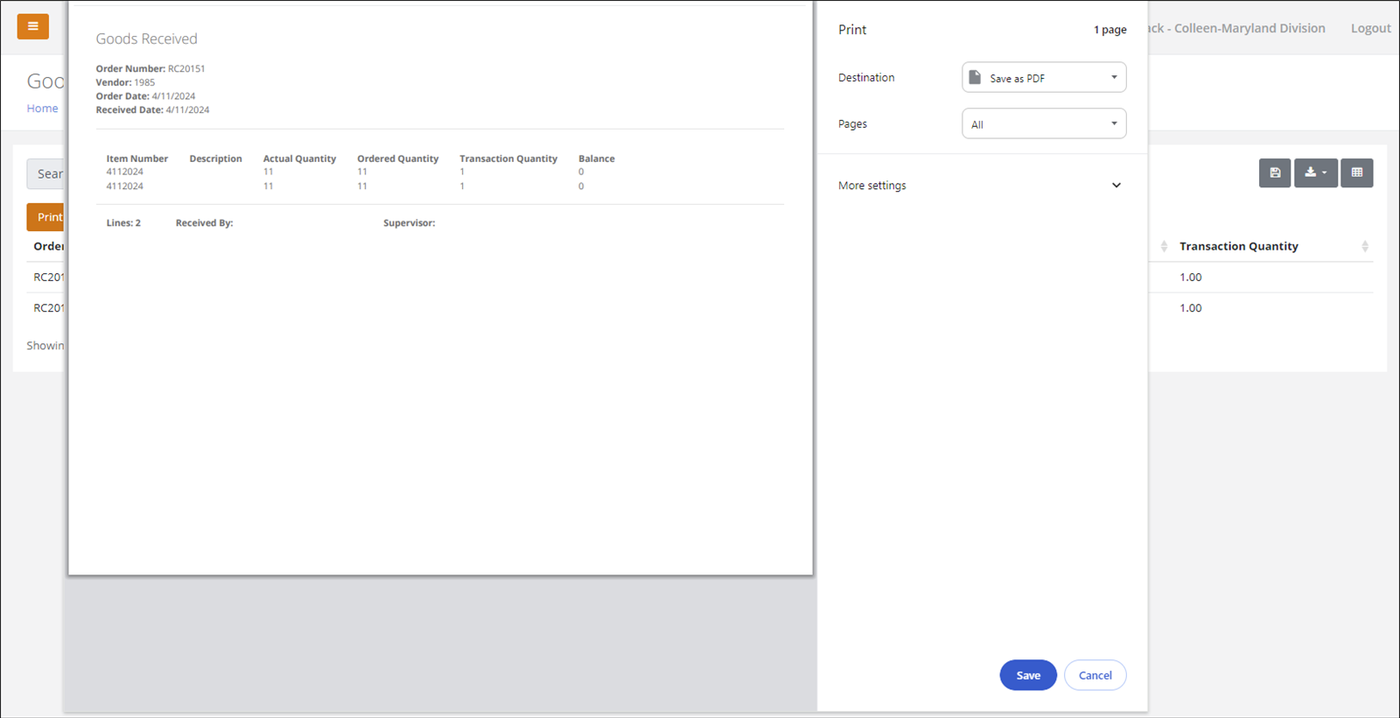
Task: Click the Print dialog title
Action: 852,30
